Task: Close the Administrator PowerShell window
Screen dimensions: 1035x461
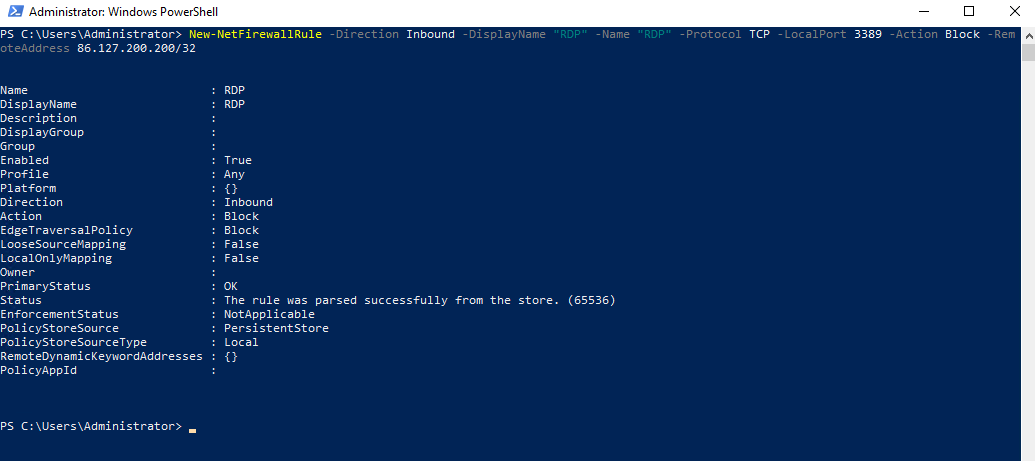Action: [x=1013, y=11]
